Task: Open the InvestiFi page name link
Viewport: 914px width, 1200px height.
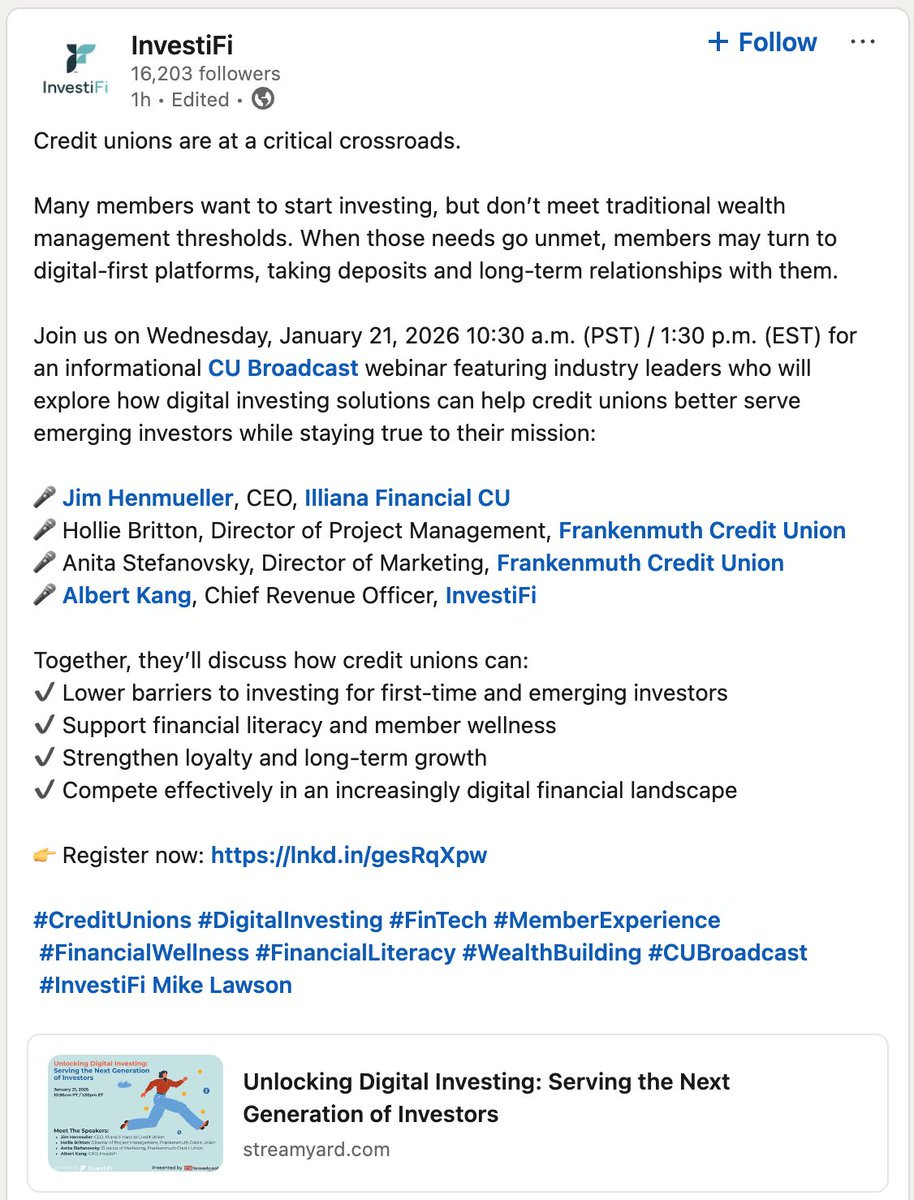Action: pyautogui.click(x=182, y=44)
